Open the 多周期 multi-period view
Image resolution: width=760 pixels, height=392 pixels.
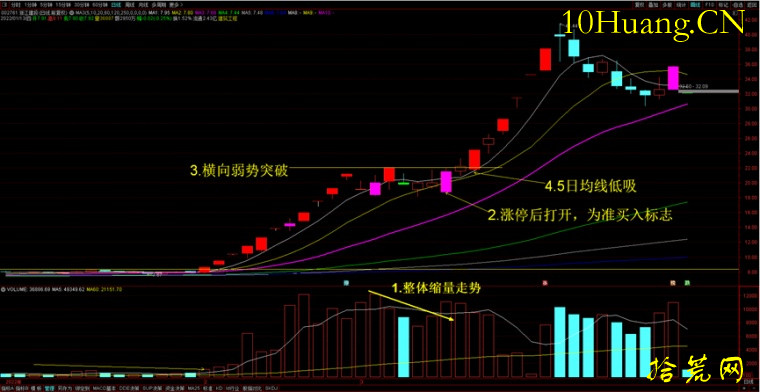[158, 4]
